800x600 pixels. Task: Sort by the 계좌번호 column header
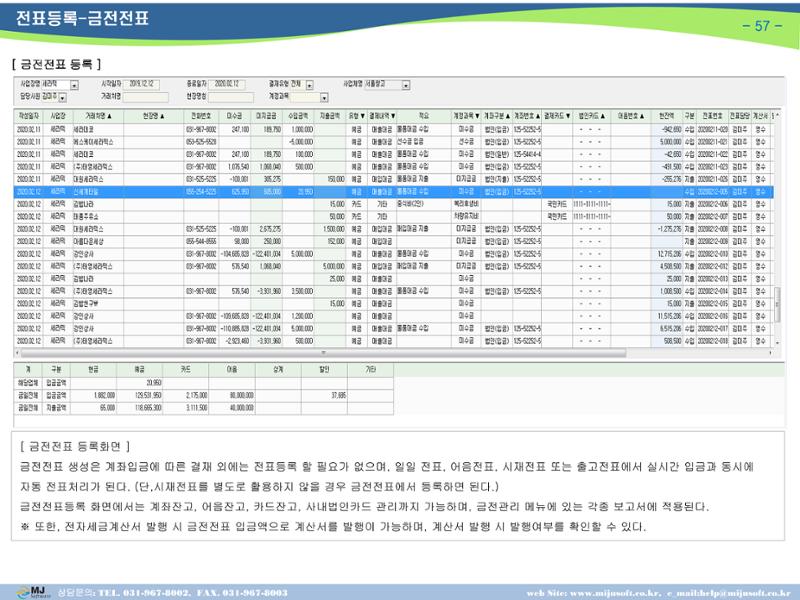(527, 116)
